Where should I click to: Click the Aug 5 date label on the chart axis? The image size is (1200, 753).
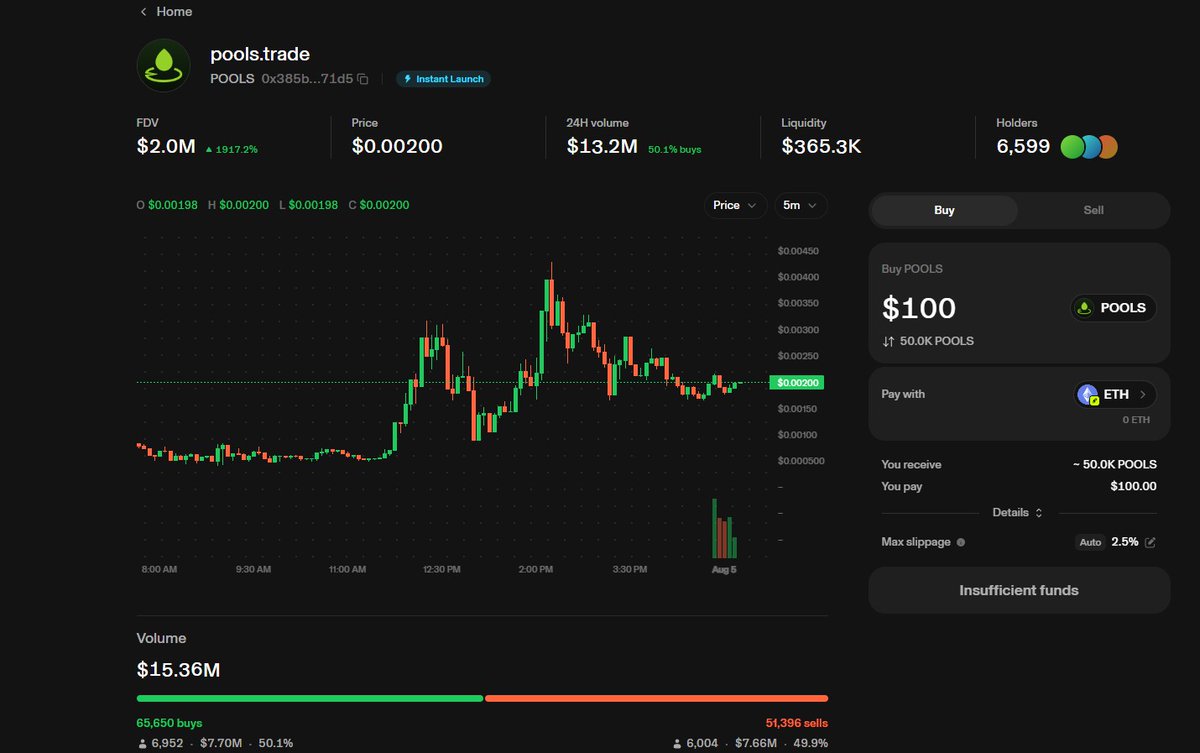click(x=724, y=569)
